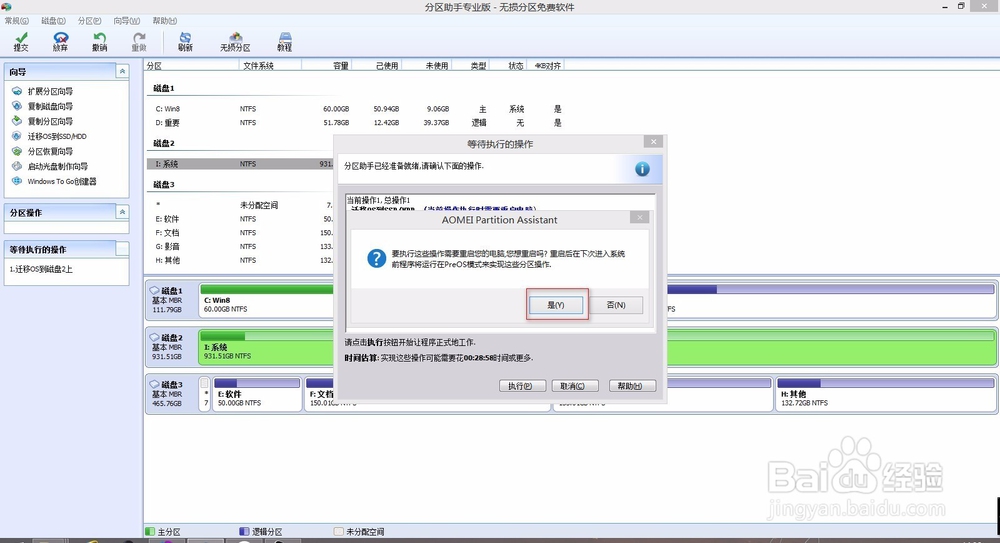The image size is (1000, 543).
Task: Select the C: Win8 partition row
Action: point(357,109)
